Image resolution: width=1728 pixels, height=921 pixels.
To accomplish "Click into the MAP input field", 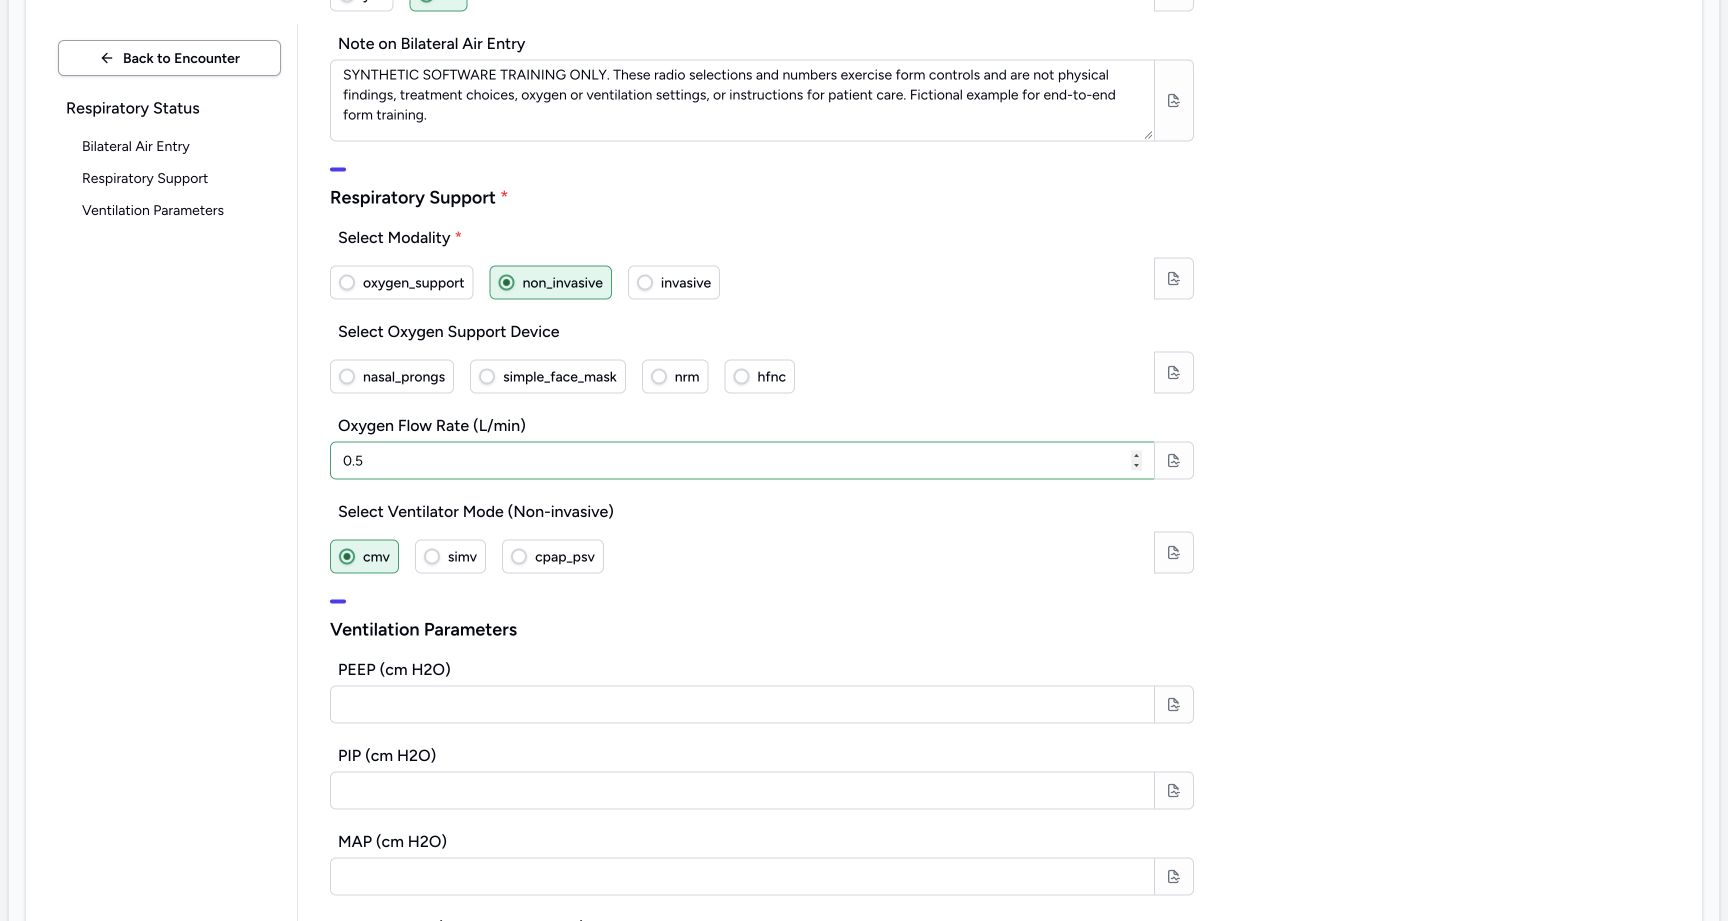I will pos(742,877).
